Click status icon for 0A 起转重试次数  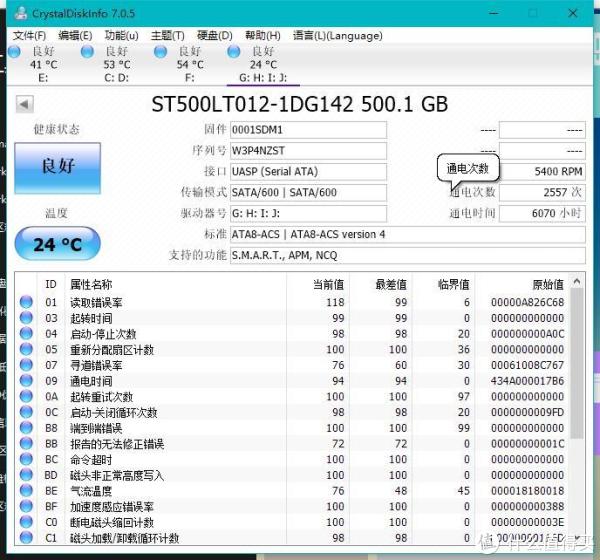26,396
